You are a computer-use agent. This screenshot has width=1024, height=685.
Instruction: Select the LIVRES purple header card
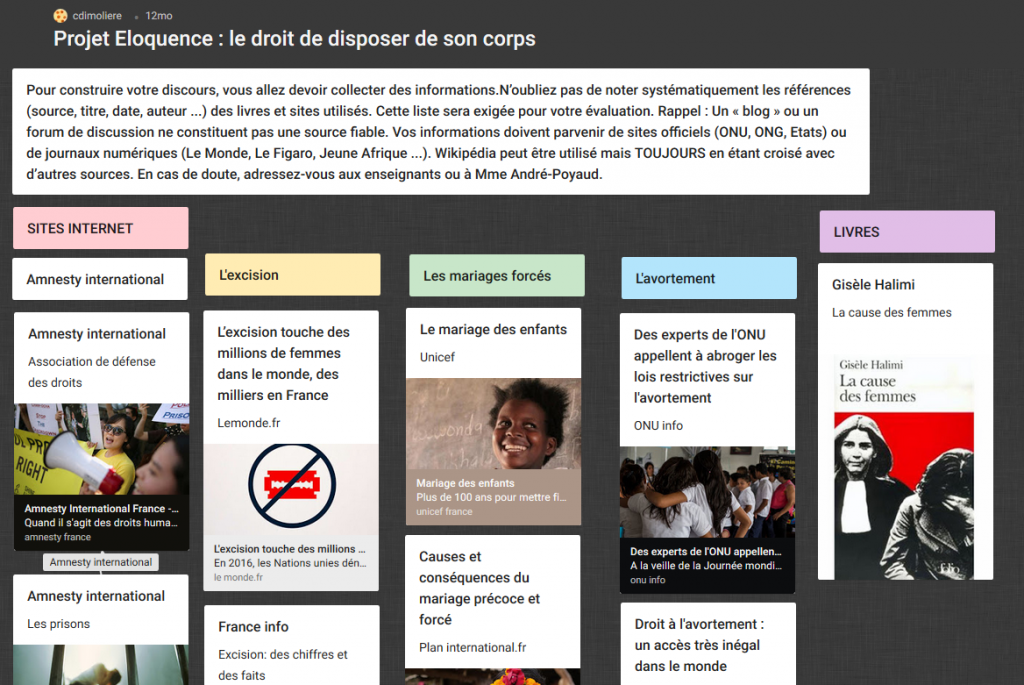907,232
